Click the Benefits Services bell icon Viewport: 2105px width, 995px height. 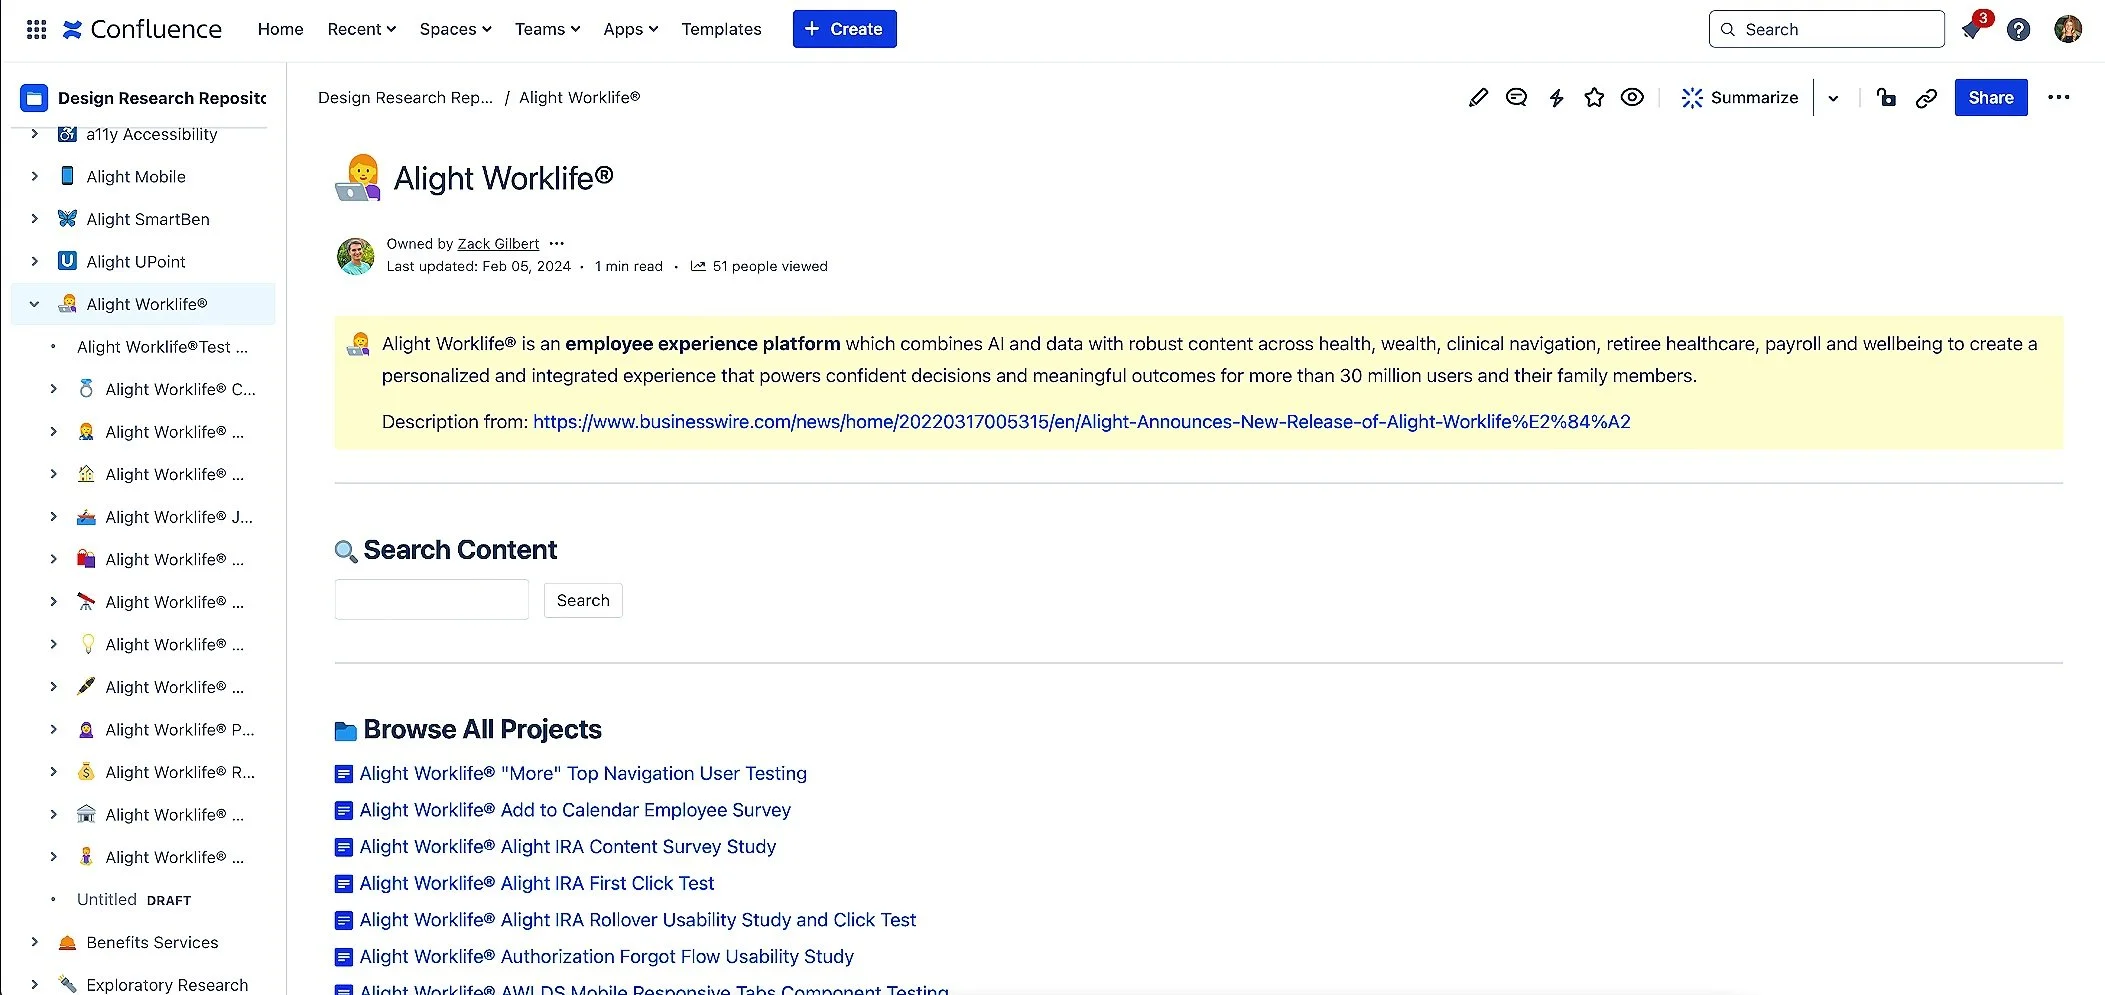(x=67, y=942)
